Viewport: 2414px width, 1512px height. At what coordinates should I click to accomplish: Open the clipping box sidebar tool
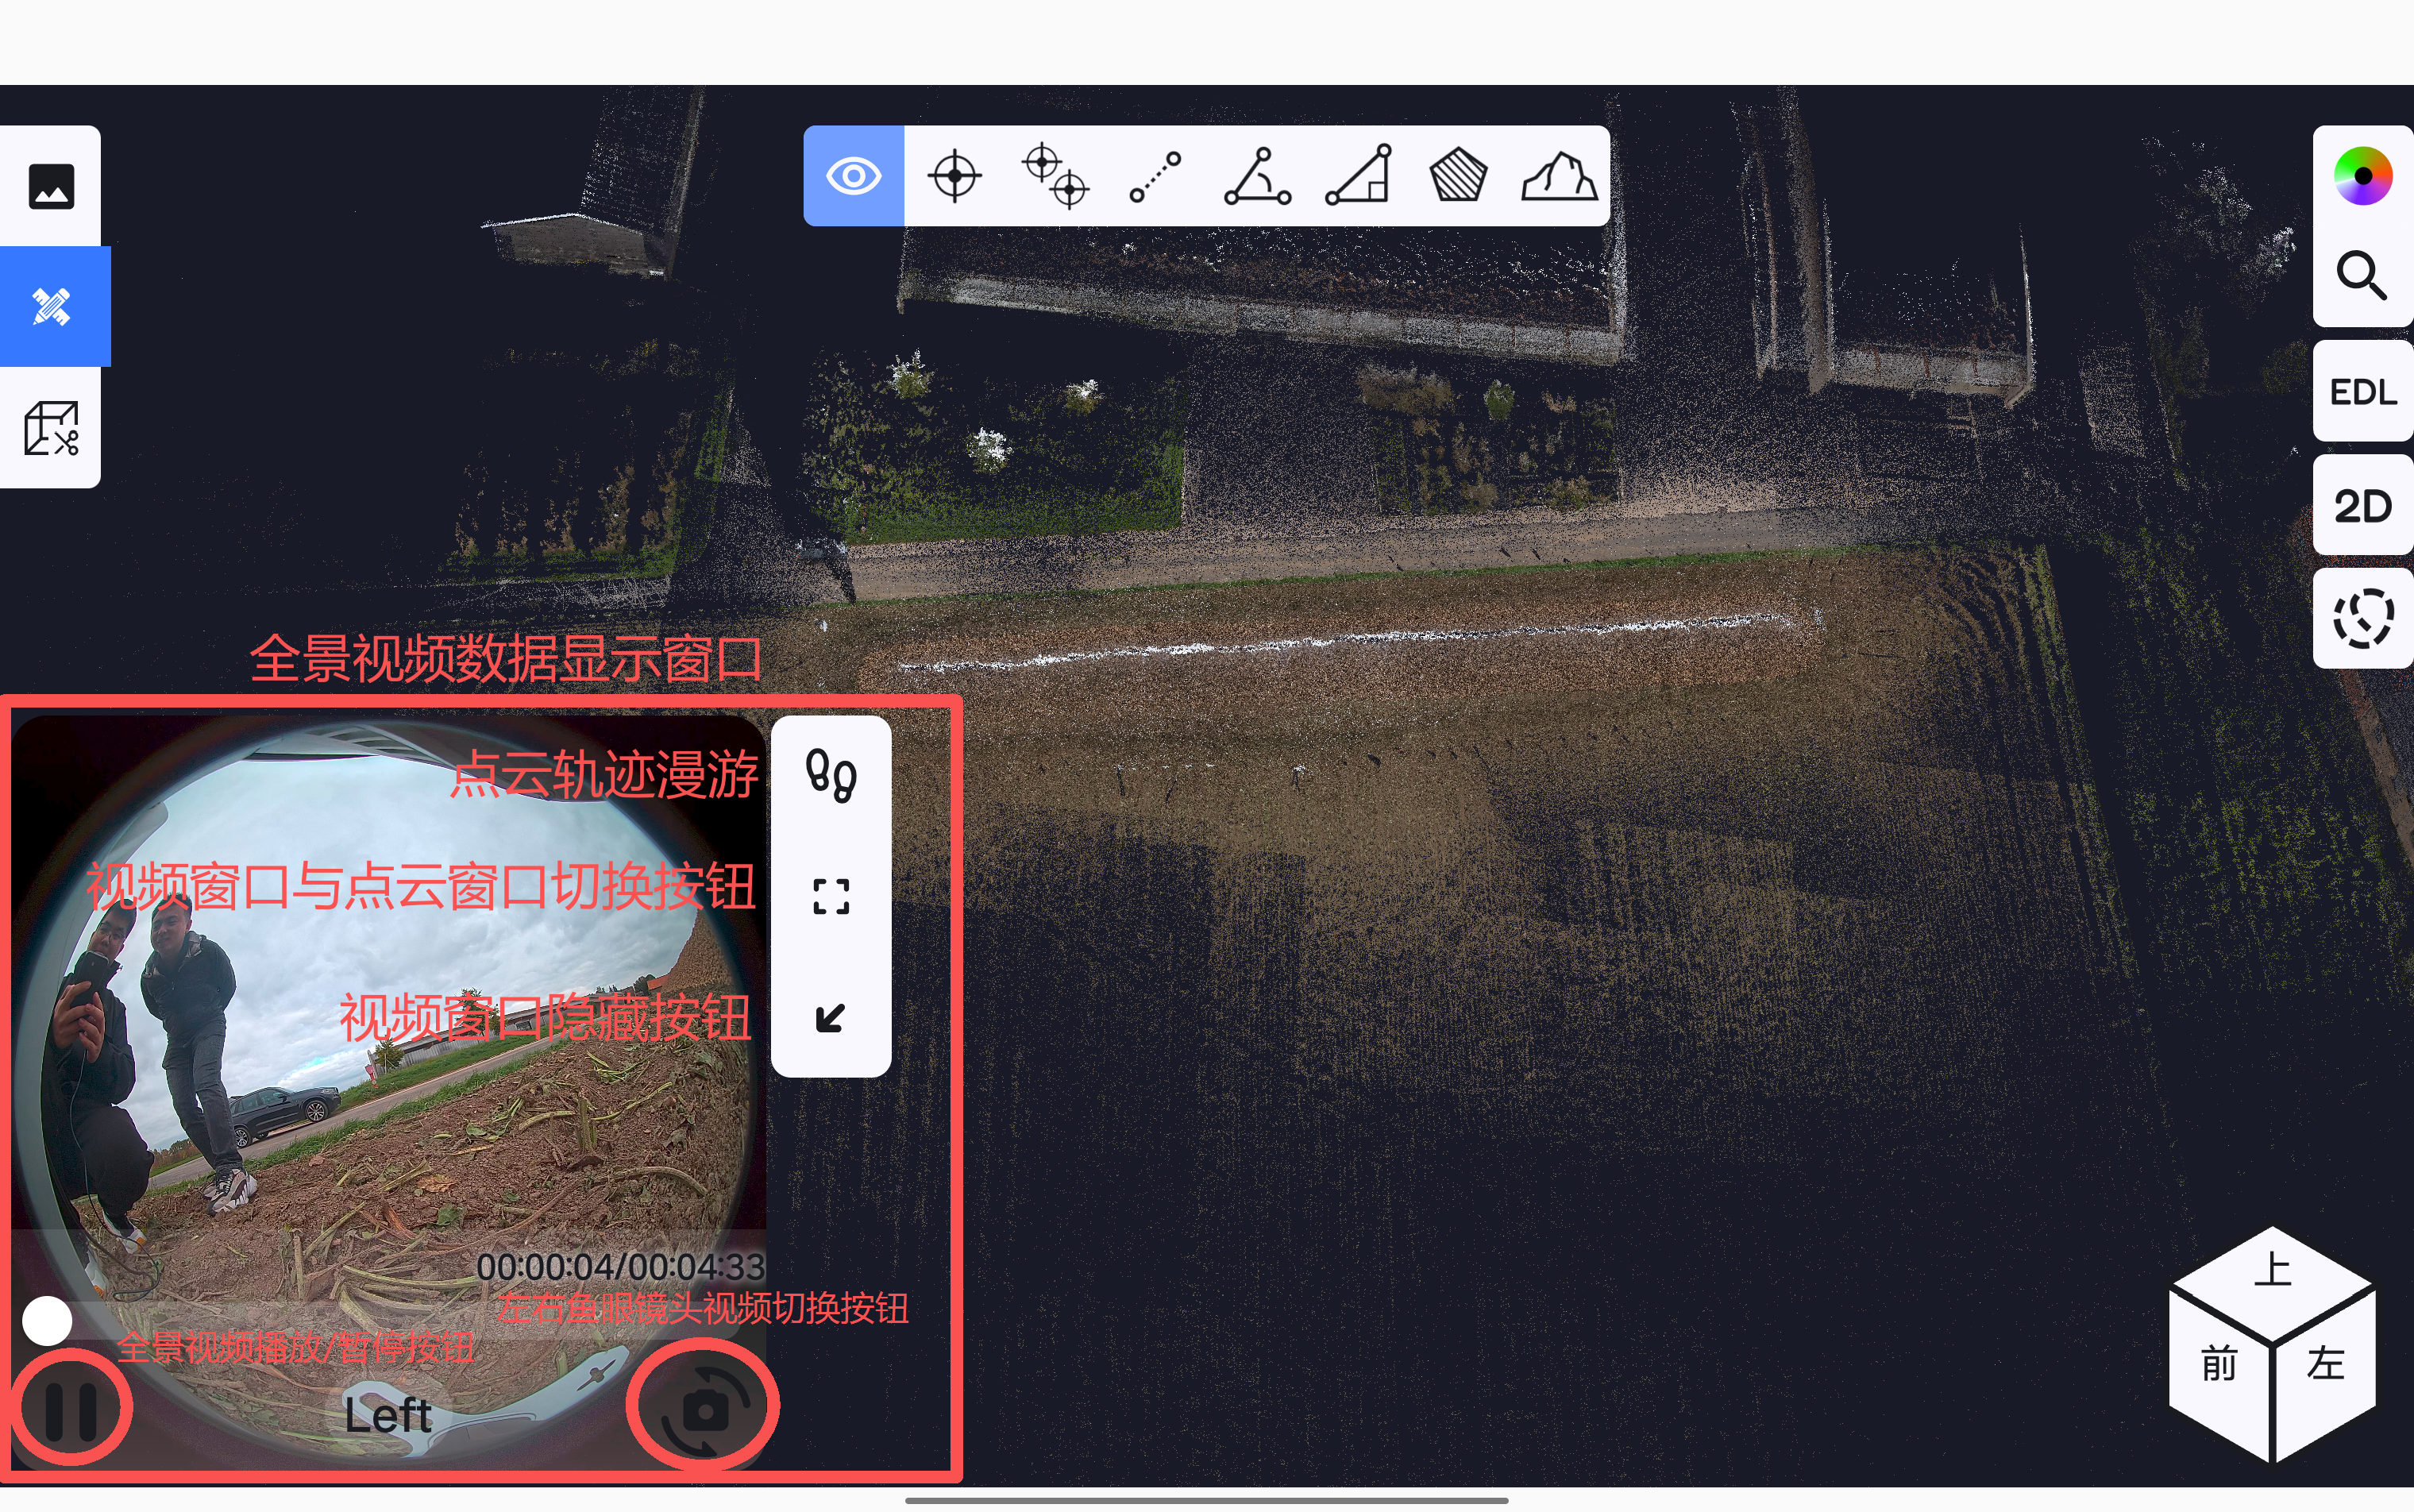51,428
